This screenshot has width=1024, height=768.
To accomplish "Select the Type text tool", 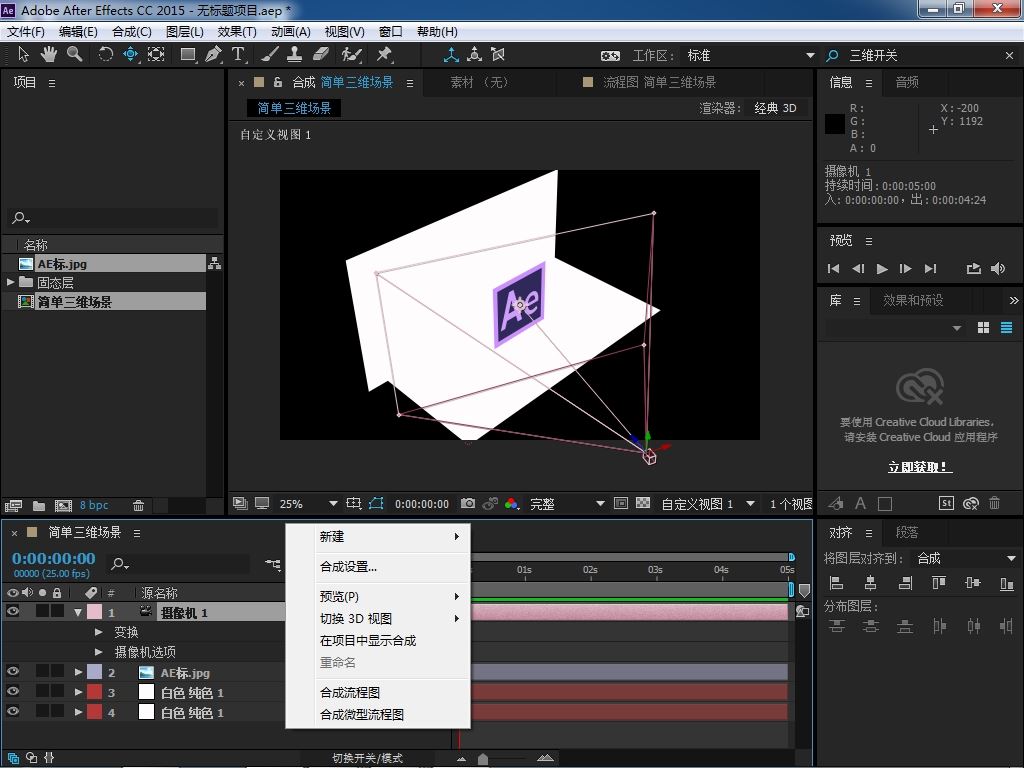I will (x=238, y=54).
